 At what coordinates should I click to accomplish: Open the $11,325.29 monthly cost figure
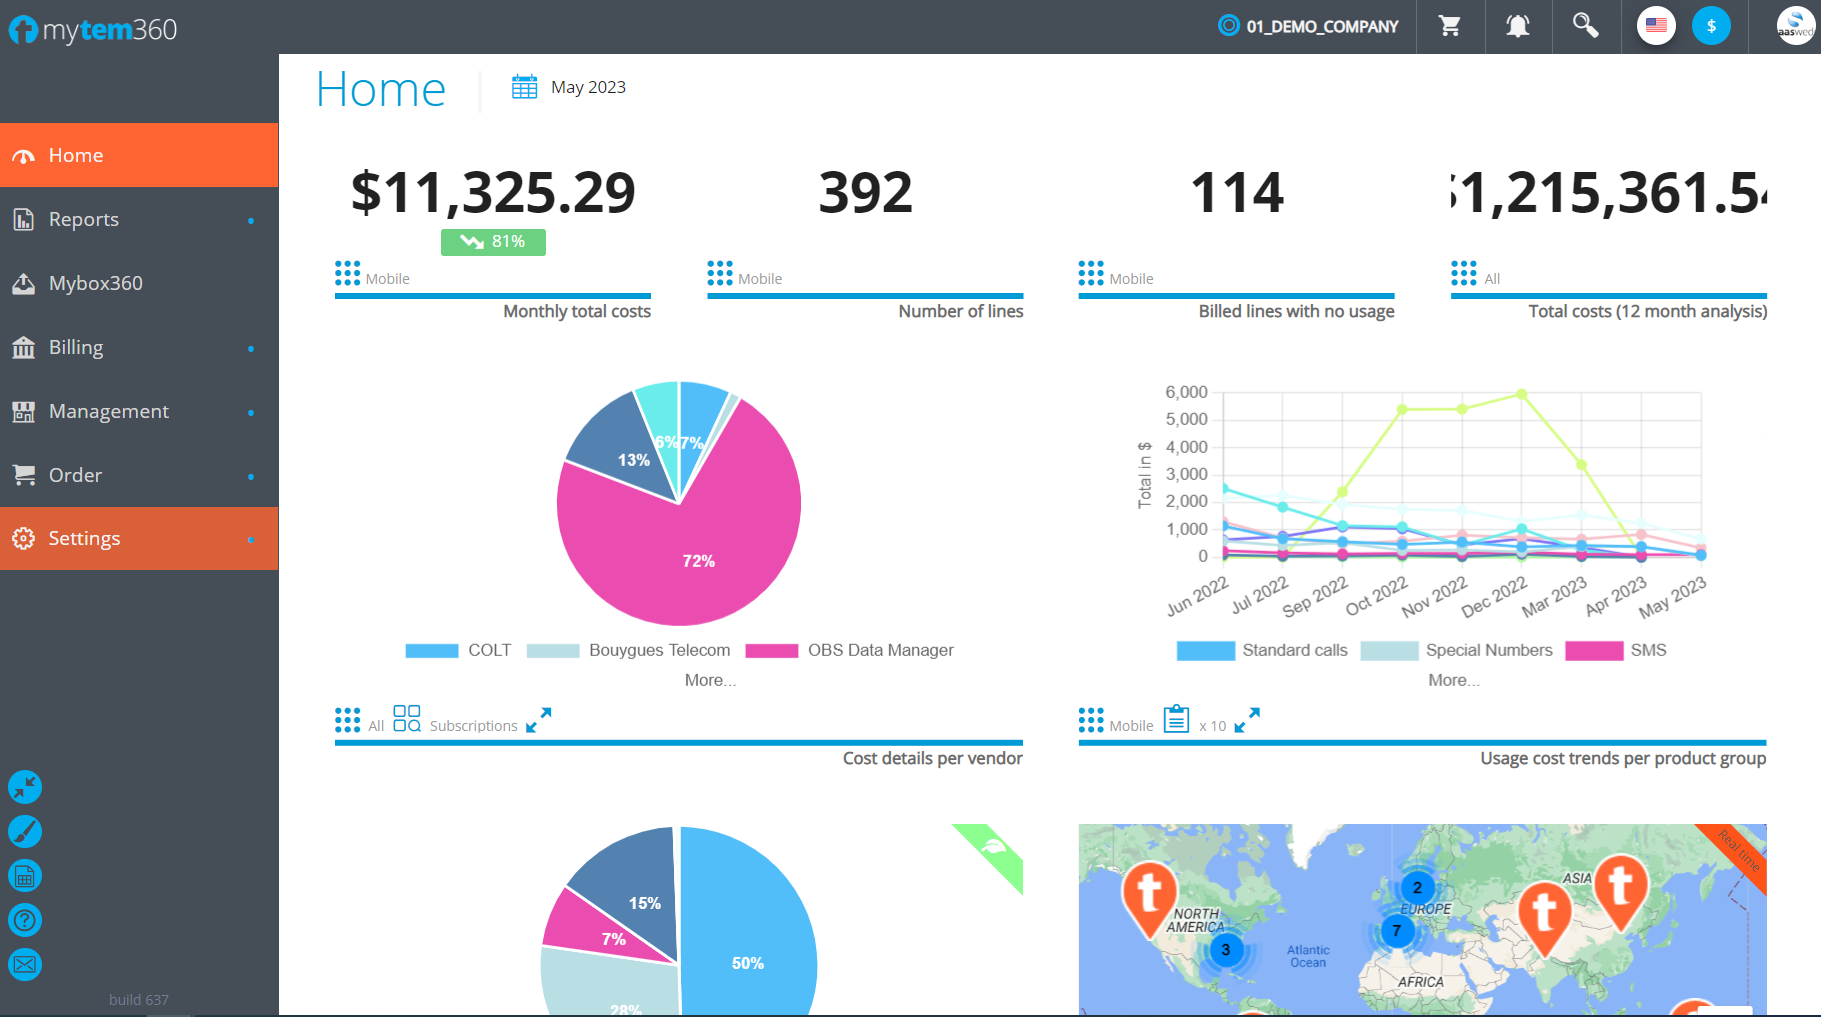pos(493,192)
